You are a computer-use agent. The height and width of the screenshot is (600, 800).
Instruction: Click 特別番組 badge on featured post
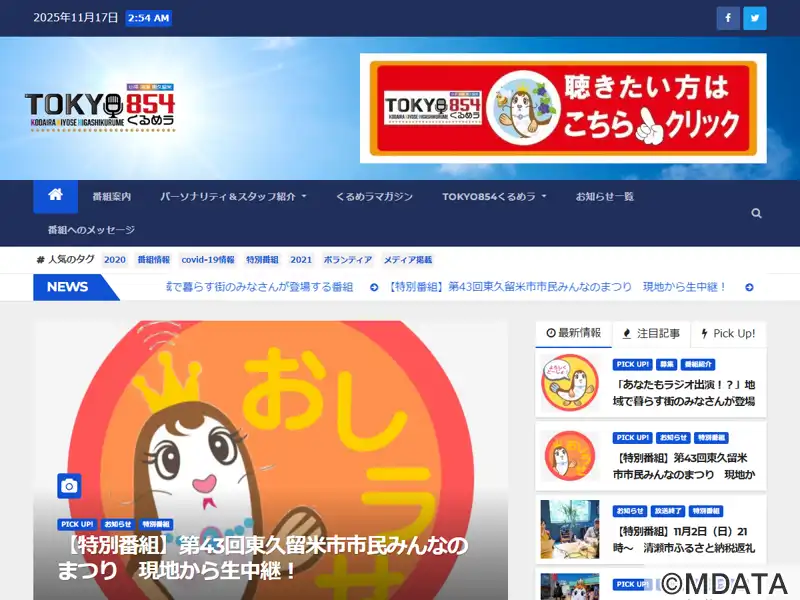click(156, 524)
